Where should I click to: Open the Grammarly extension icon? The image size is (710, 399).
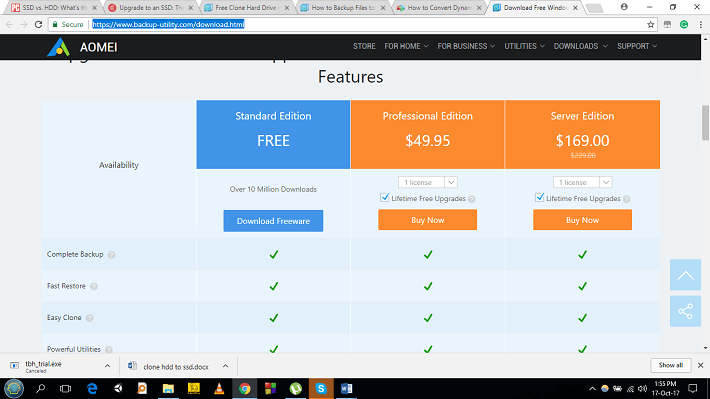[684, 24]
